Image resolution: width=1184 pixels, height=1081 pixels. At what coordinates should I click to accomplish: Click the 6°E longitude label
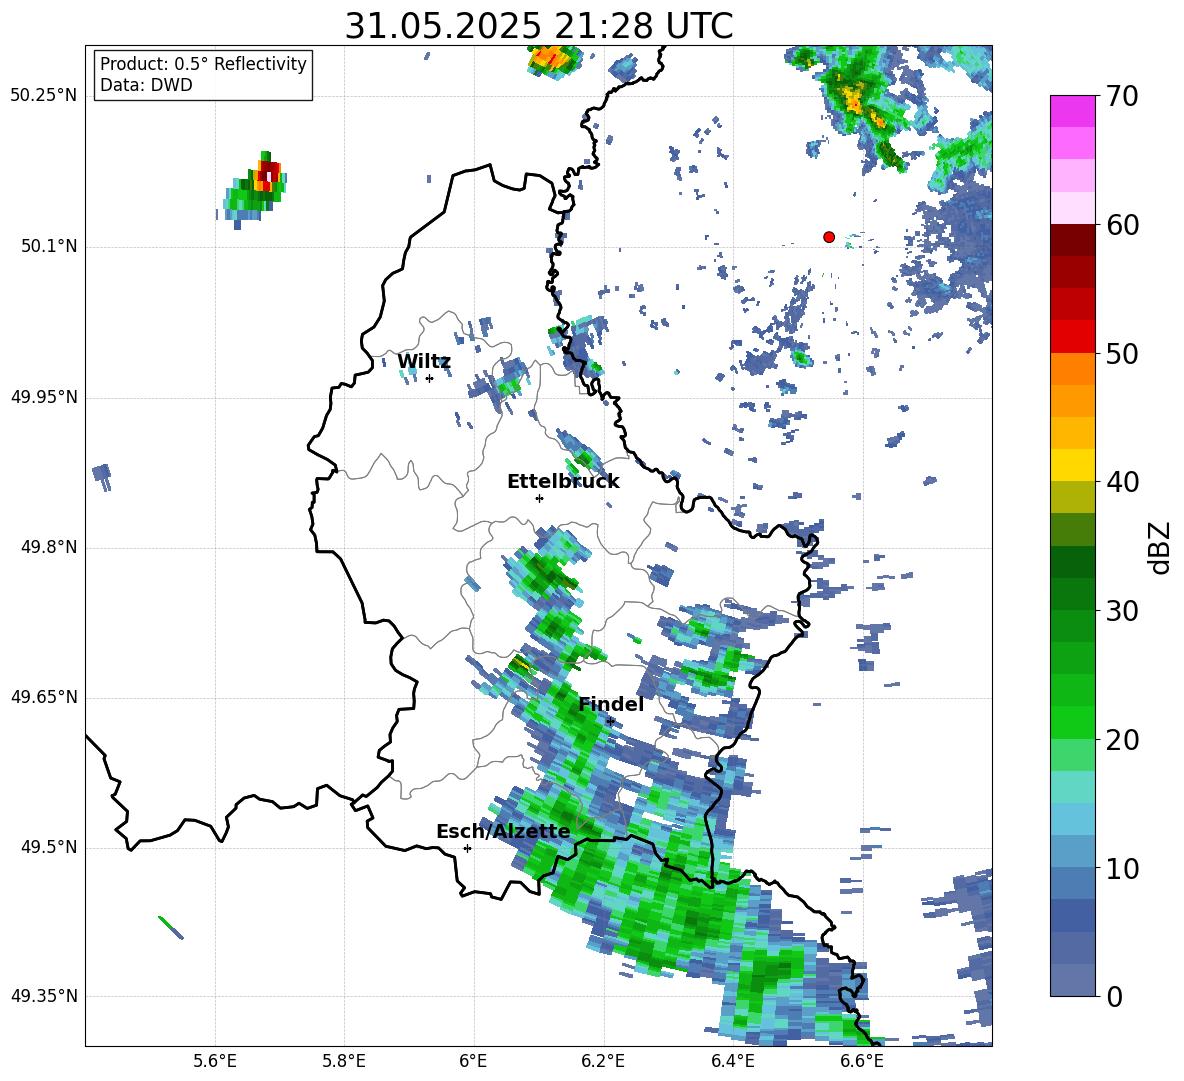pyautogui.click(x=473, y=1061)
